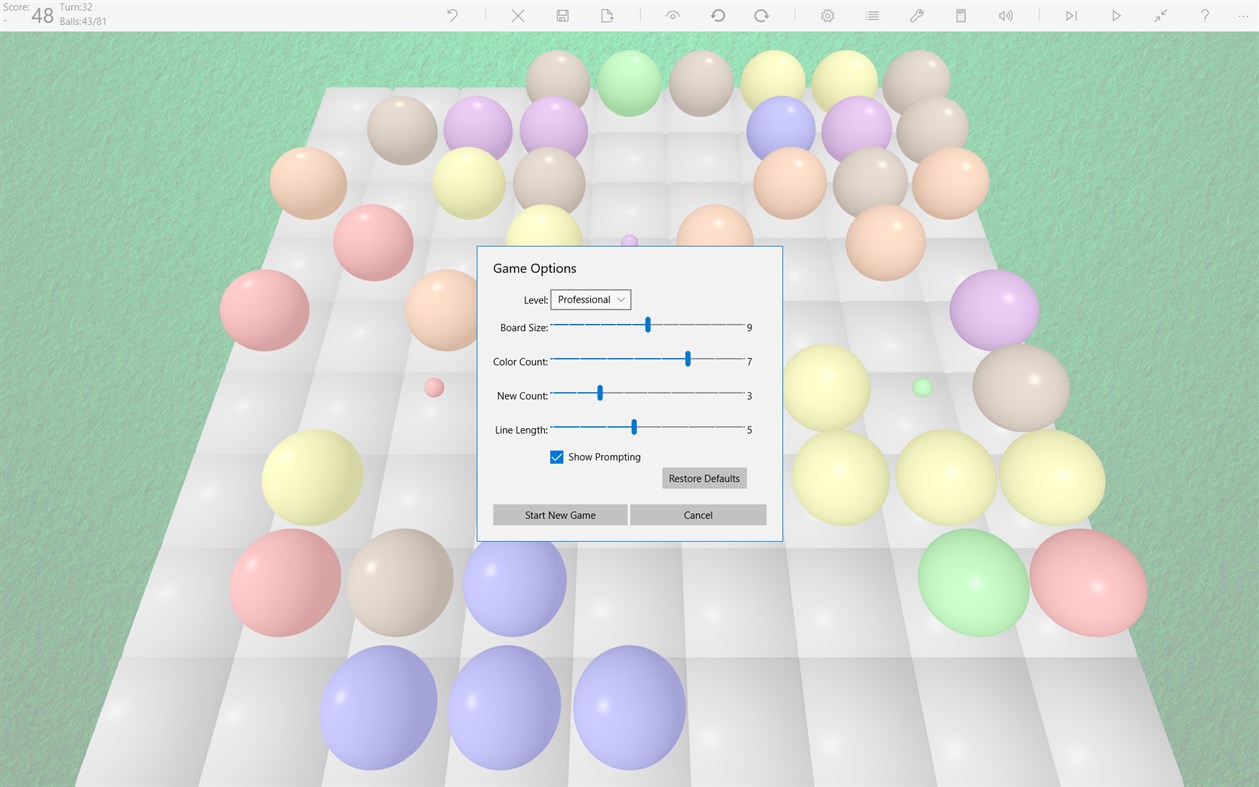1259x787 pixels.
Task: Exit fullscreen using the collapse arrows
Action: click(1160, 15)
